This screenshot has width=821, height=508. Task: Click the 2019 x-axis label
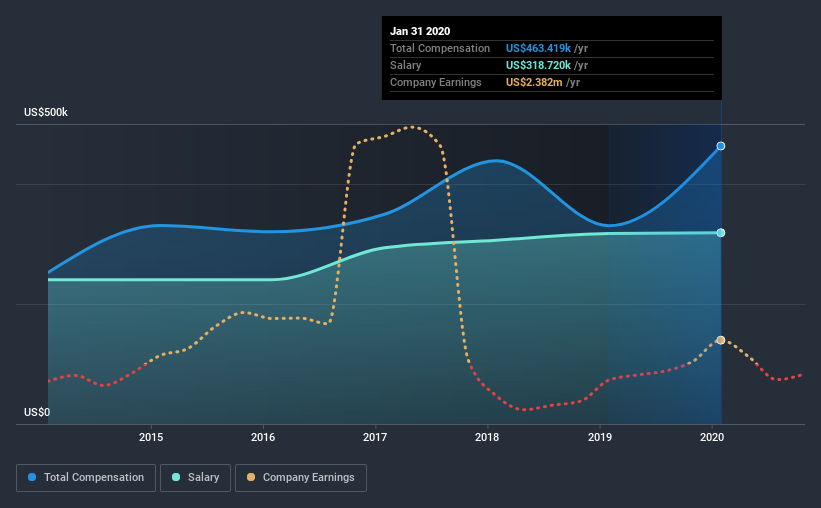600,437
